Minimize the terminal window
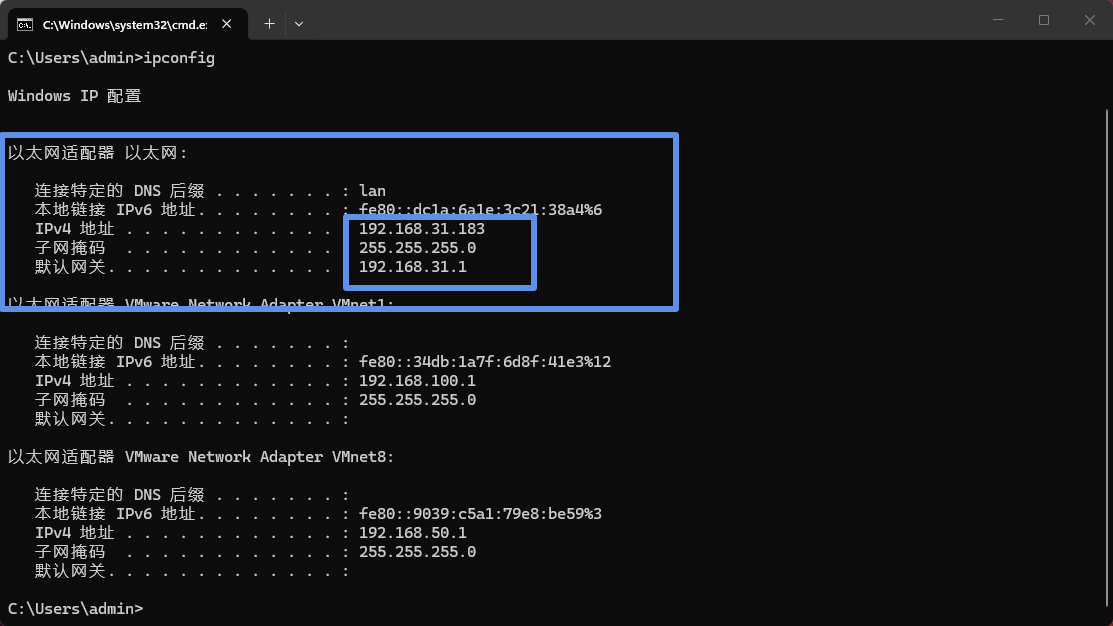 [x=997, y=20]
